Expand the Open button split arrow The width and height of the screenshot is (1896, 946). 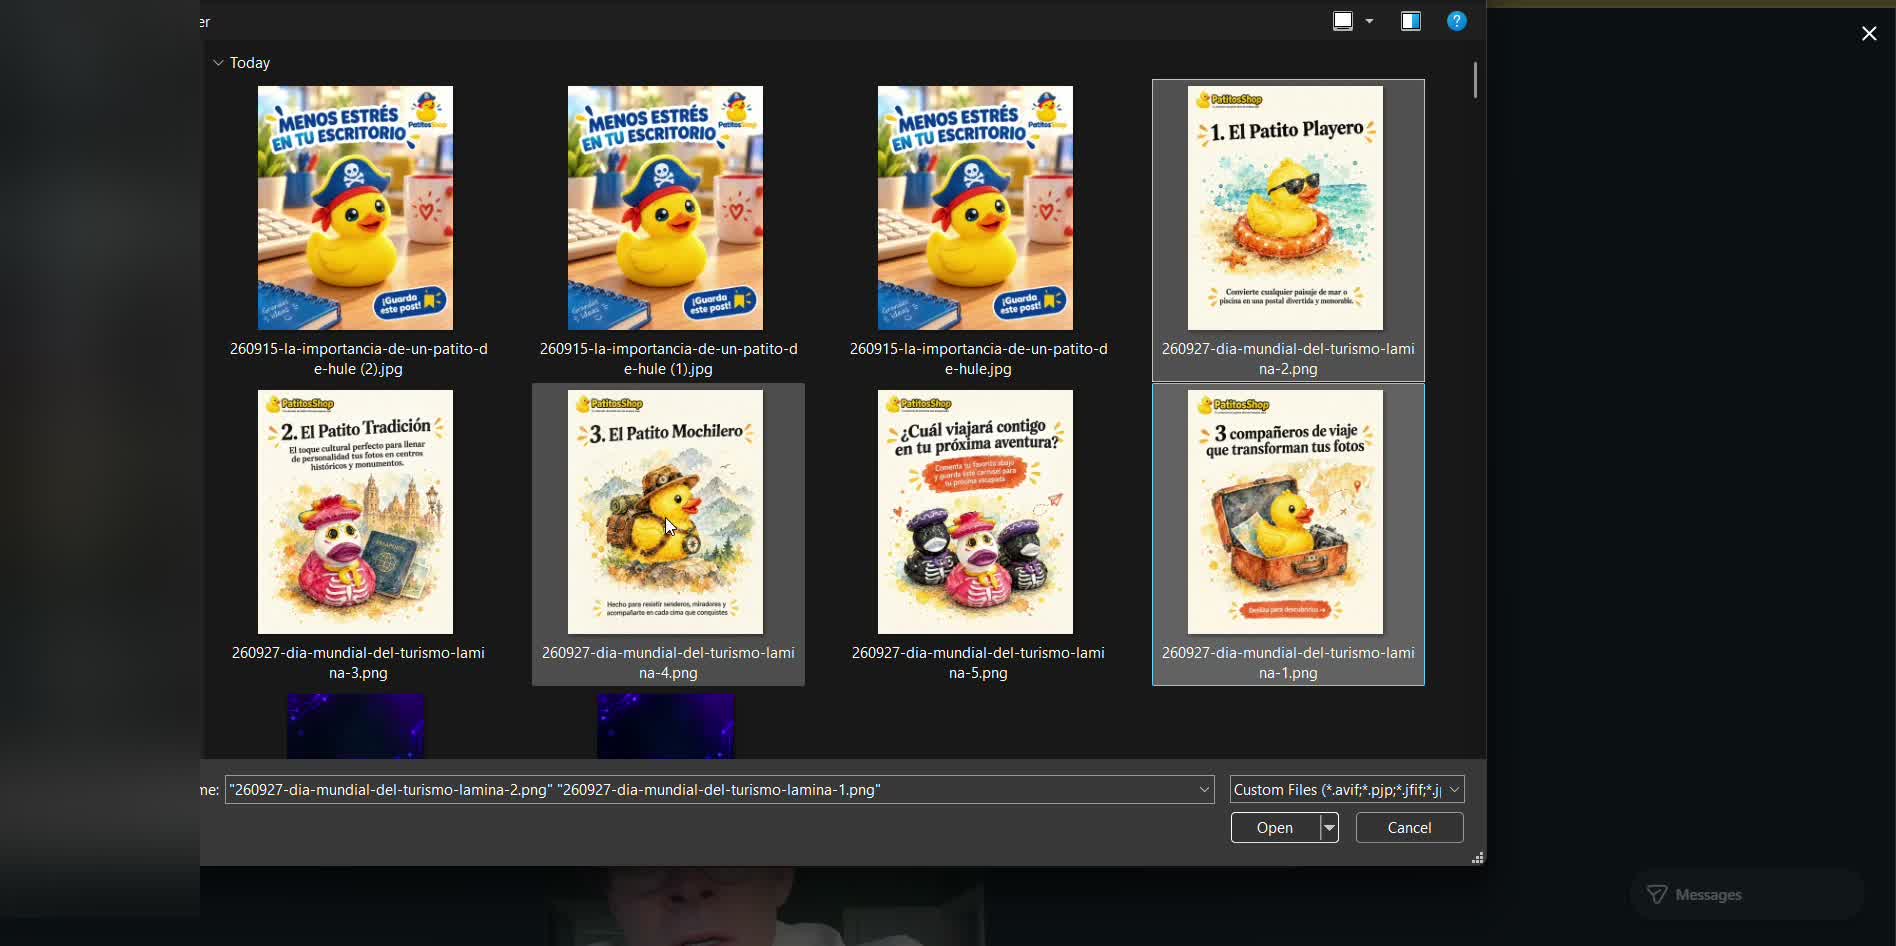[1329, 828]
